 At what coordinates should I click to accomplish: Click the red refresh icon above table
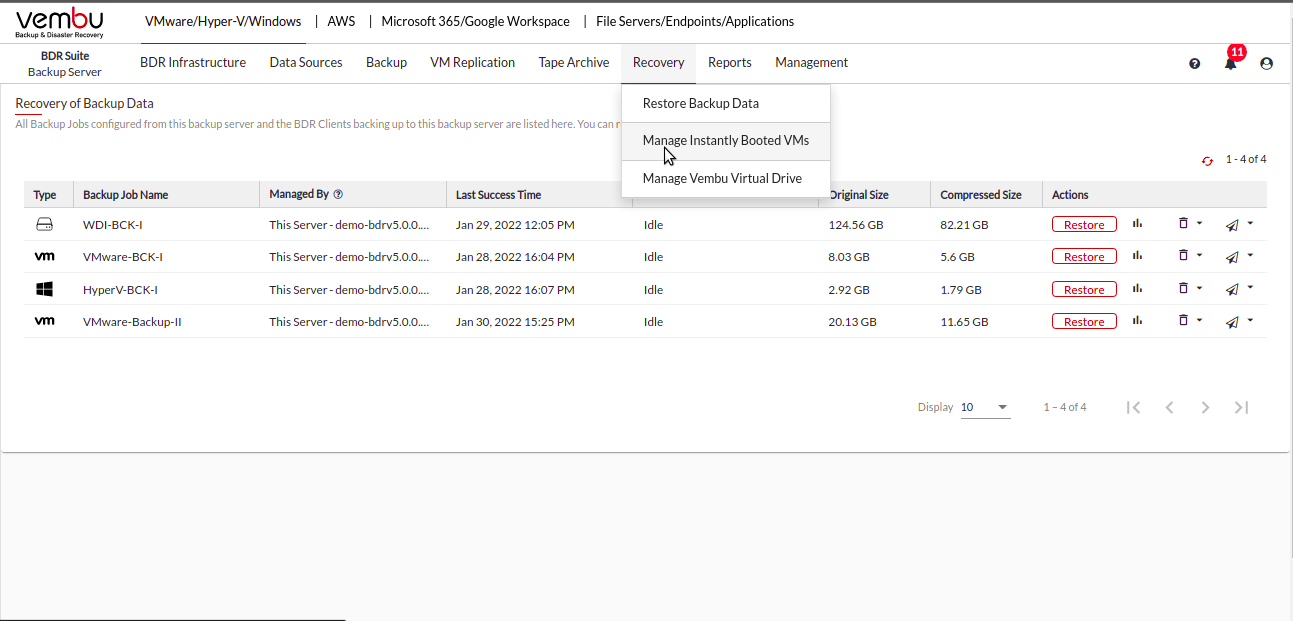tap(1207, 160)
